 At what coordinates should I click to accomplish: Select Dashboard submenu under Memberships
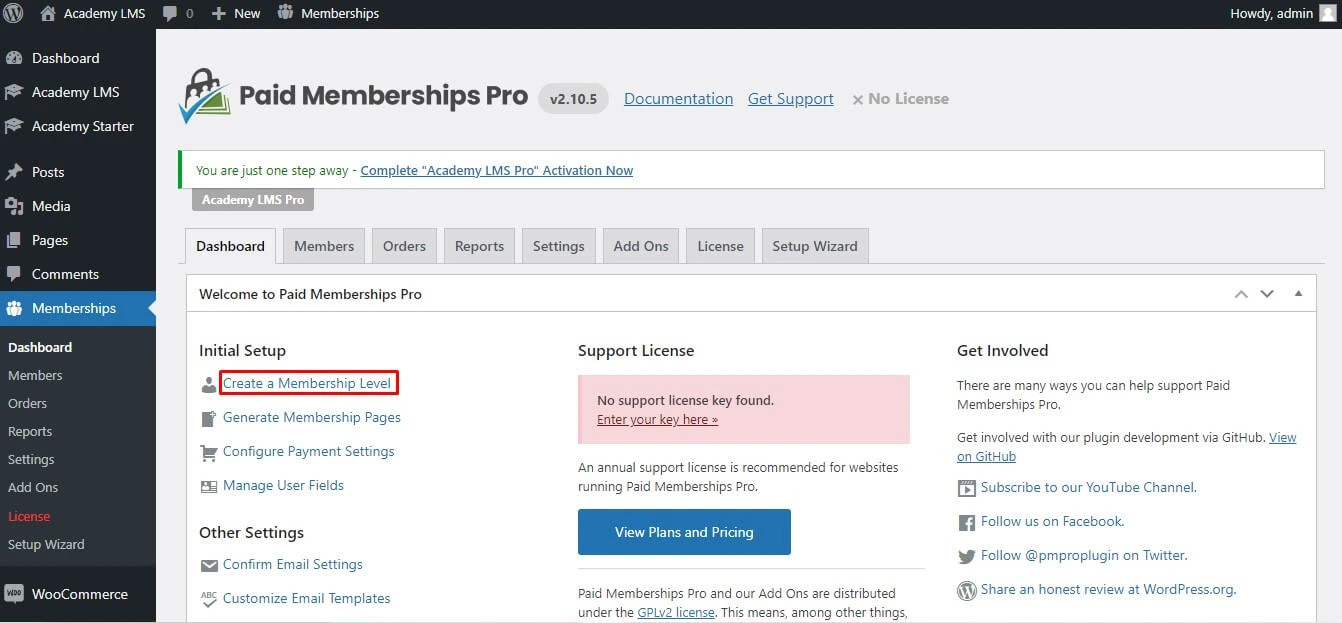[x=40, y=347]
